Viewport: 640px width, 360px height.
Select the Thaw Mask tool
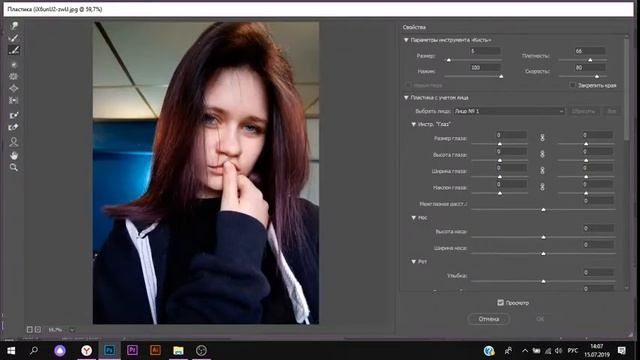[x=14, y=127]
